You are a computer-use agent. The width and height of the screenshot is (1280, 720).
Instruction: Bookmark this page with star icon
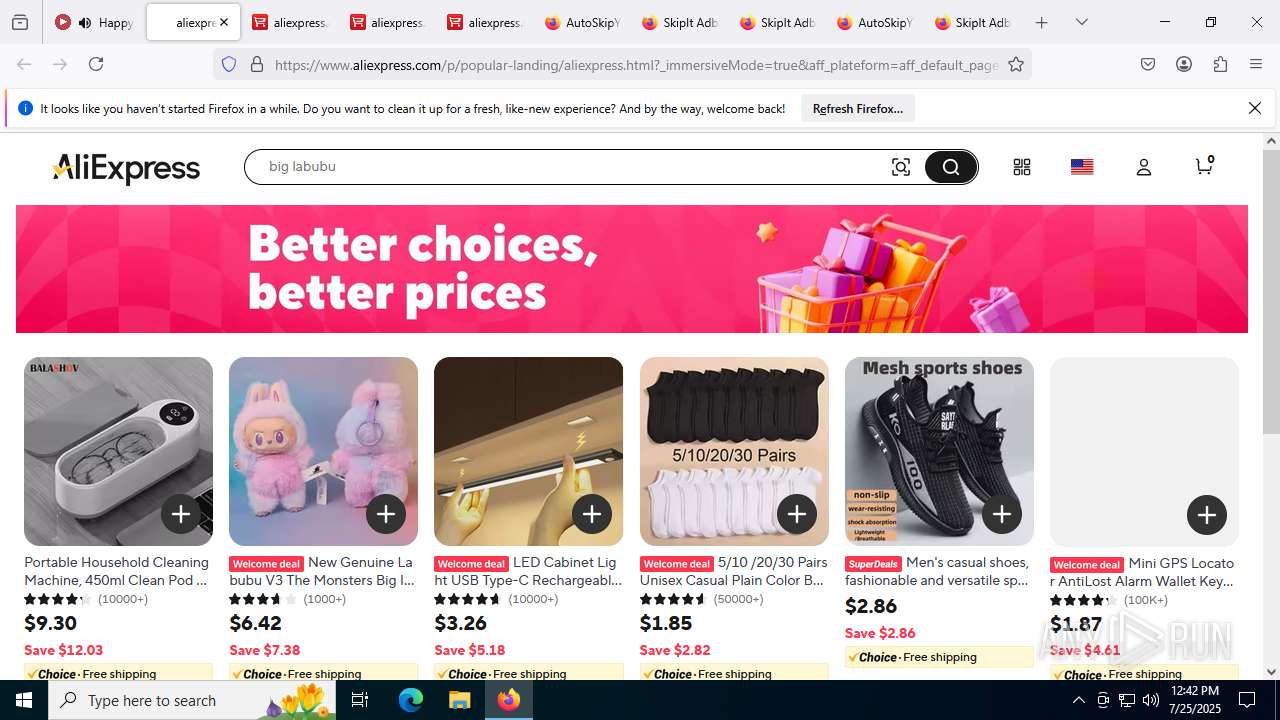coord(1016,64)
